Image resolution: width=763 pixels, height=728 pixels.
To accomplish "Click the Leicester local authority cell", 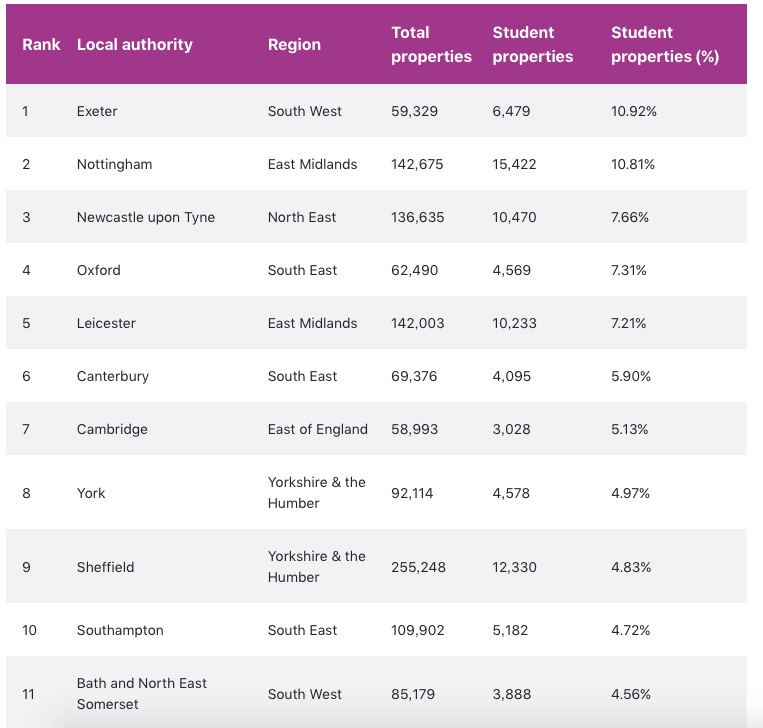I will pyautogui.click(x=106, y=323).
